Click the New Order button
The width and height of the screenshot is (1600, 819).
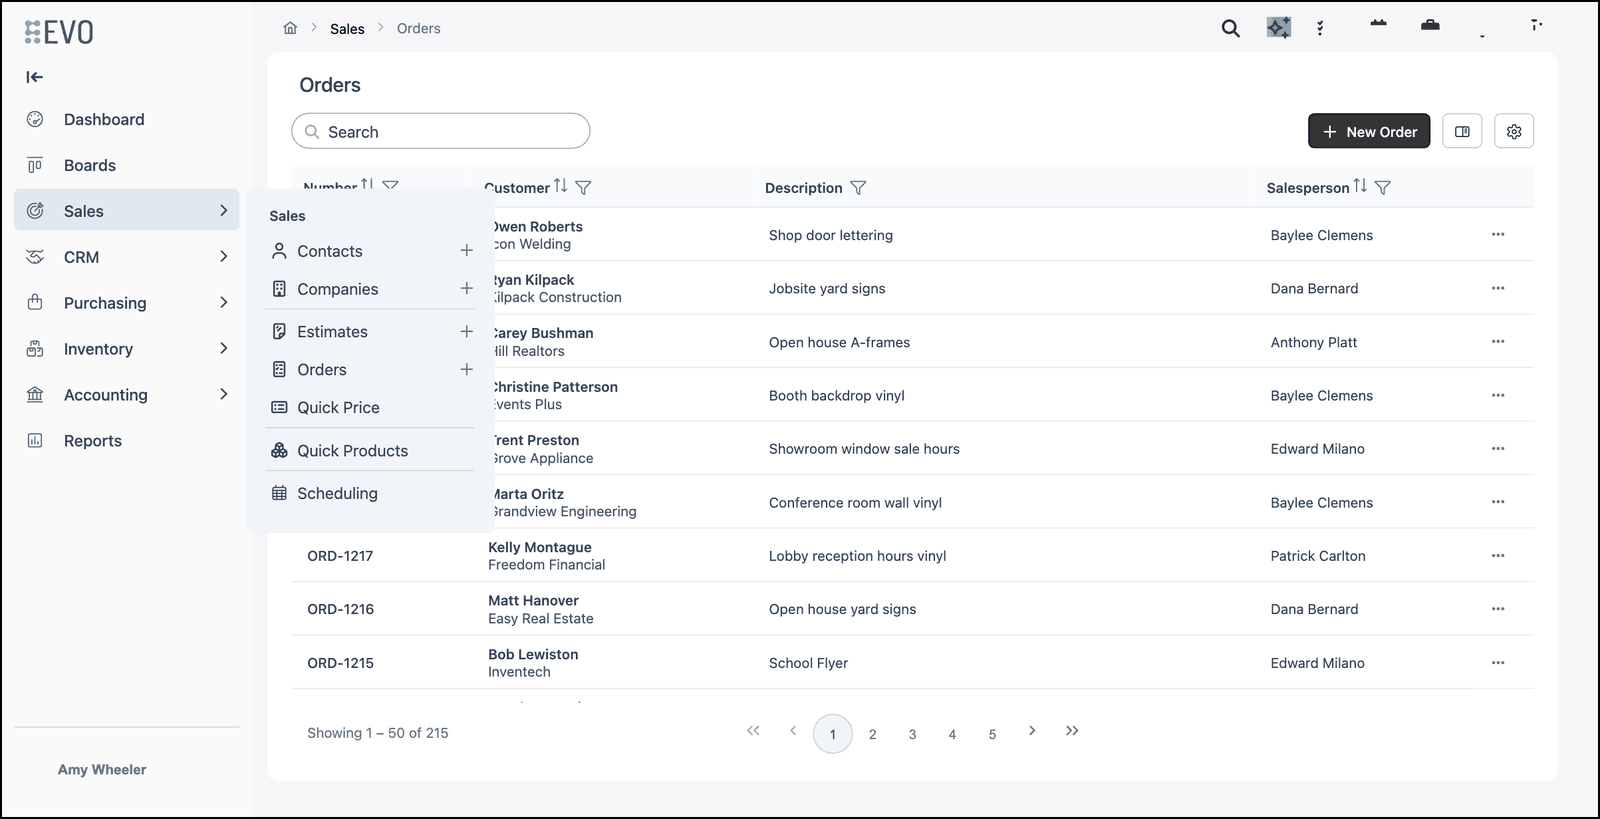(1369, 131)
